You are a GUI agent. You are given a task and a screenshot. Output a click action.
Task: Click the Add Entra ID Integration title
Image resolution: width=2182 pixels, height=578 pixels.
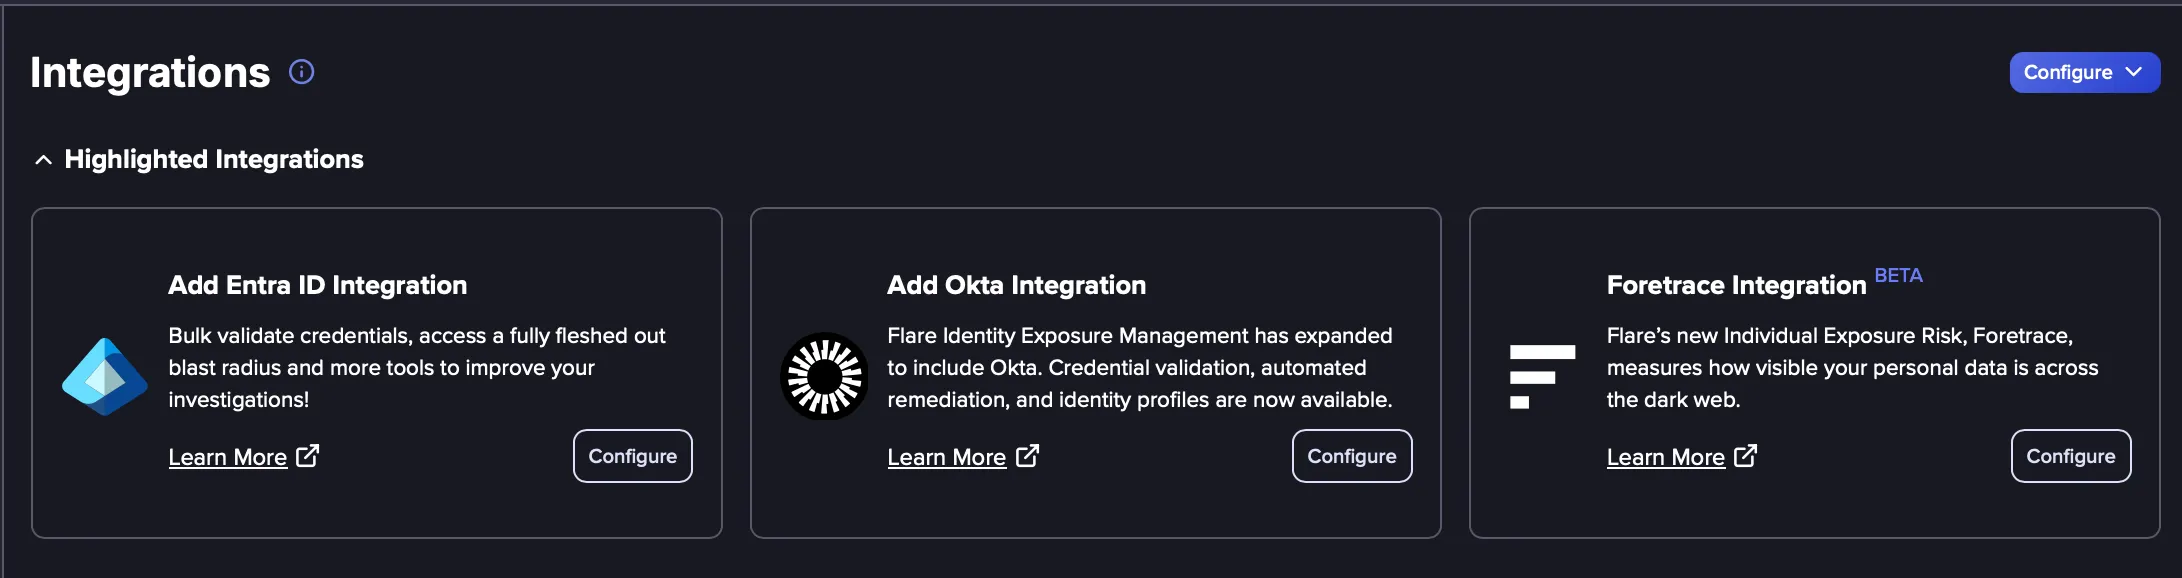(x=317, y=285)
